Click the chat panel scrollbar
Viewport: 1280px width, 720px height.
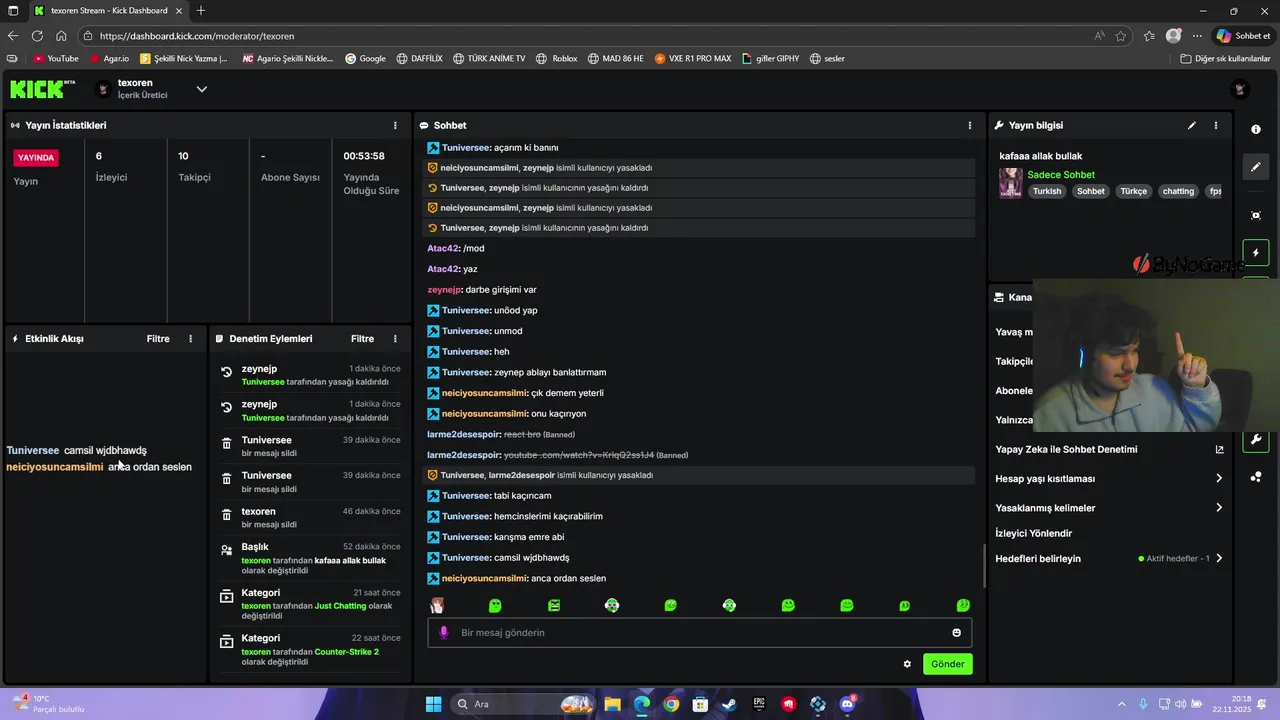coord(985,565)
